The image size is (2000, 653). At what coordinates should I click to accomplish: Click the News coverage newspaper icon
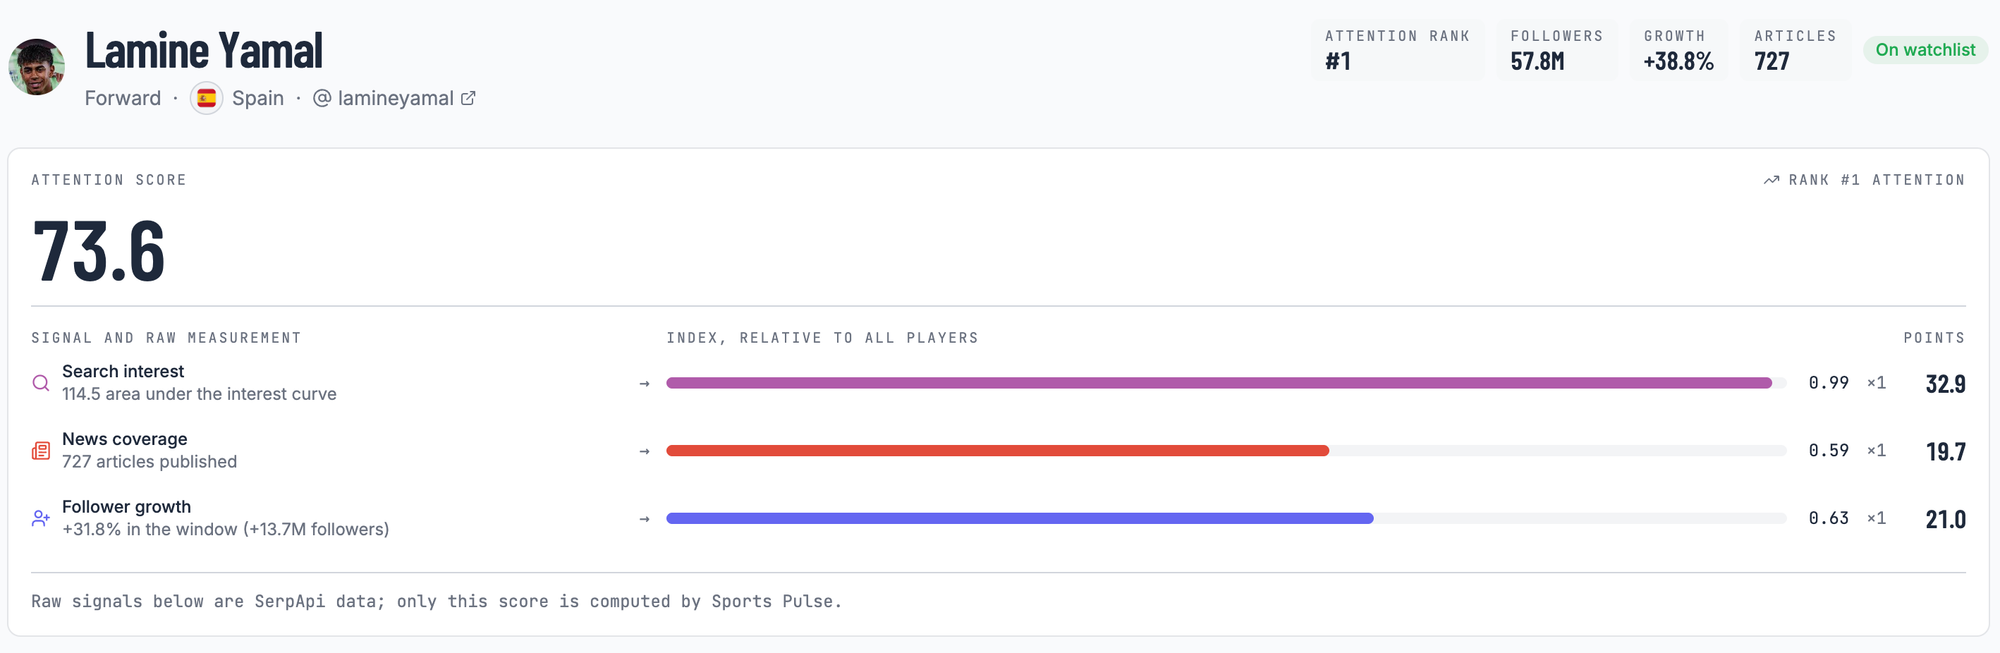(41, 451)
